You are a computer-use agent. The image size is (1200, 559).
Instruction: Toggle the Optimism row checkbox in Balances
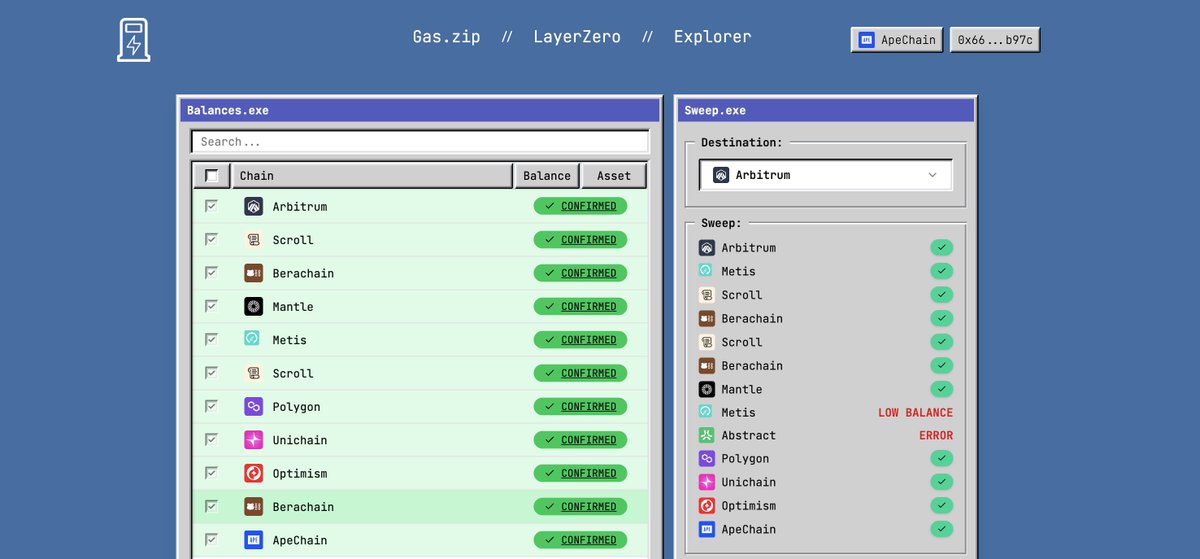211,473
